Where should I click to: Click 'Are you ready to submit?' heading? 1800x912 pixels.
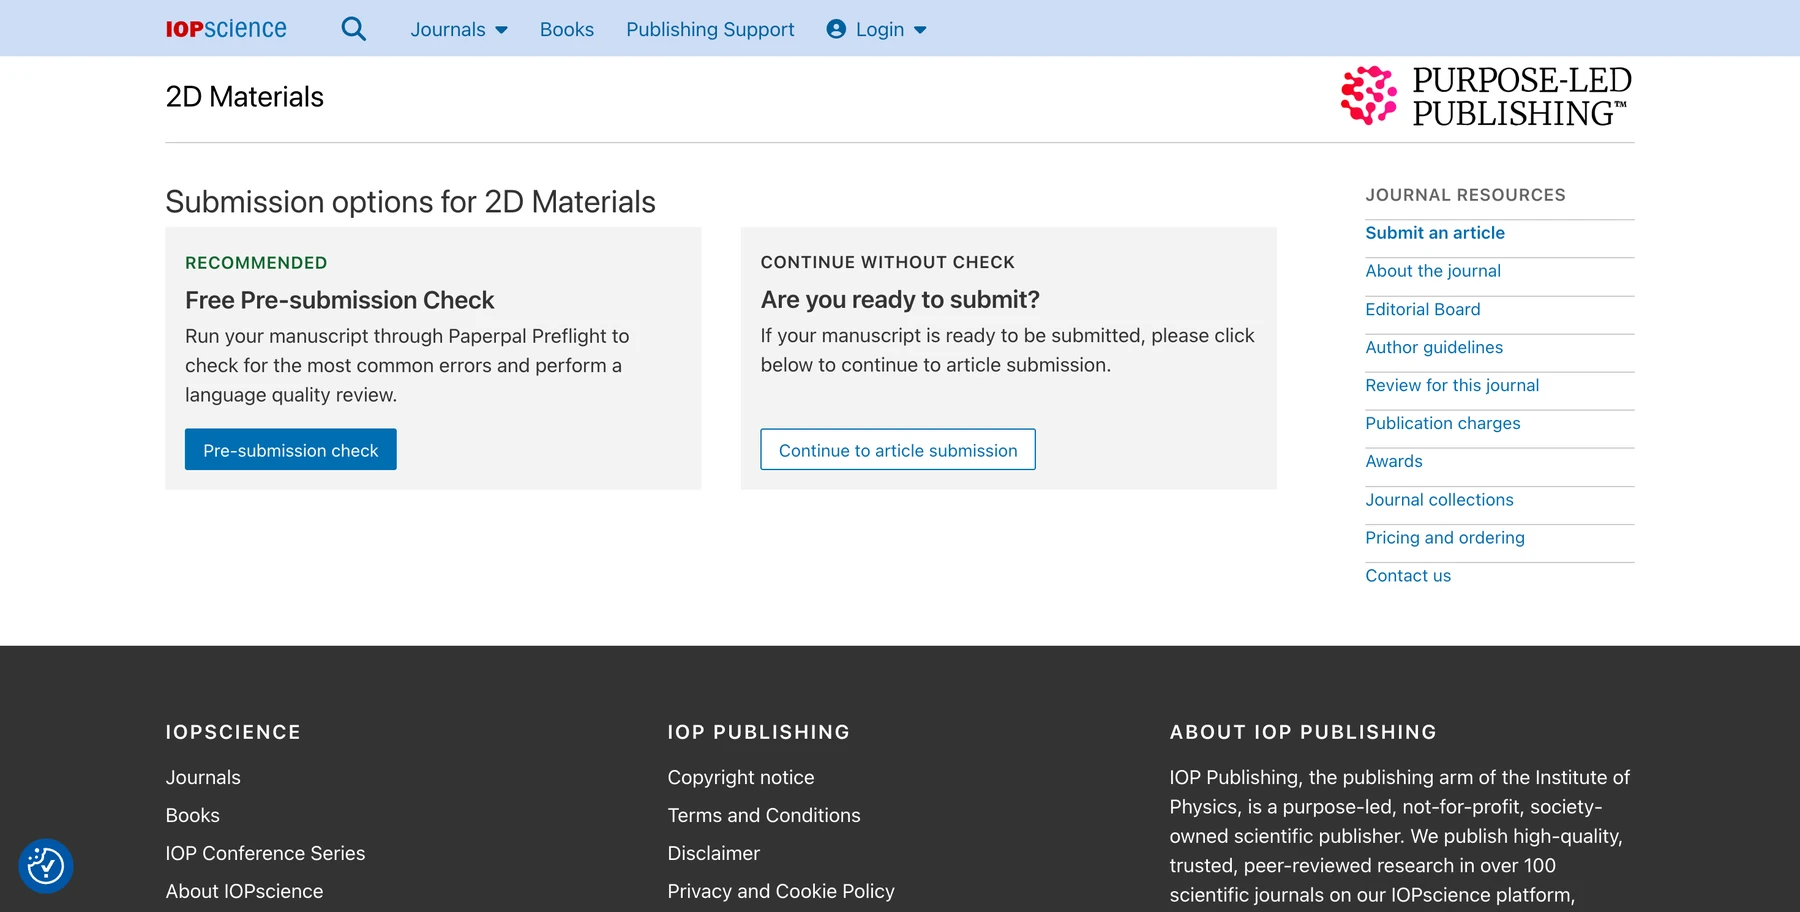(900, 299)
